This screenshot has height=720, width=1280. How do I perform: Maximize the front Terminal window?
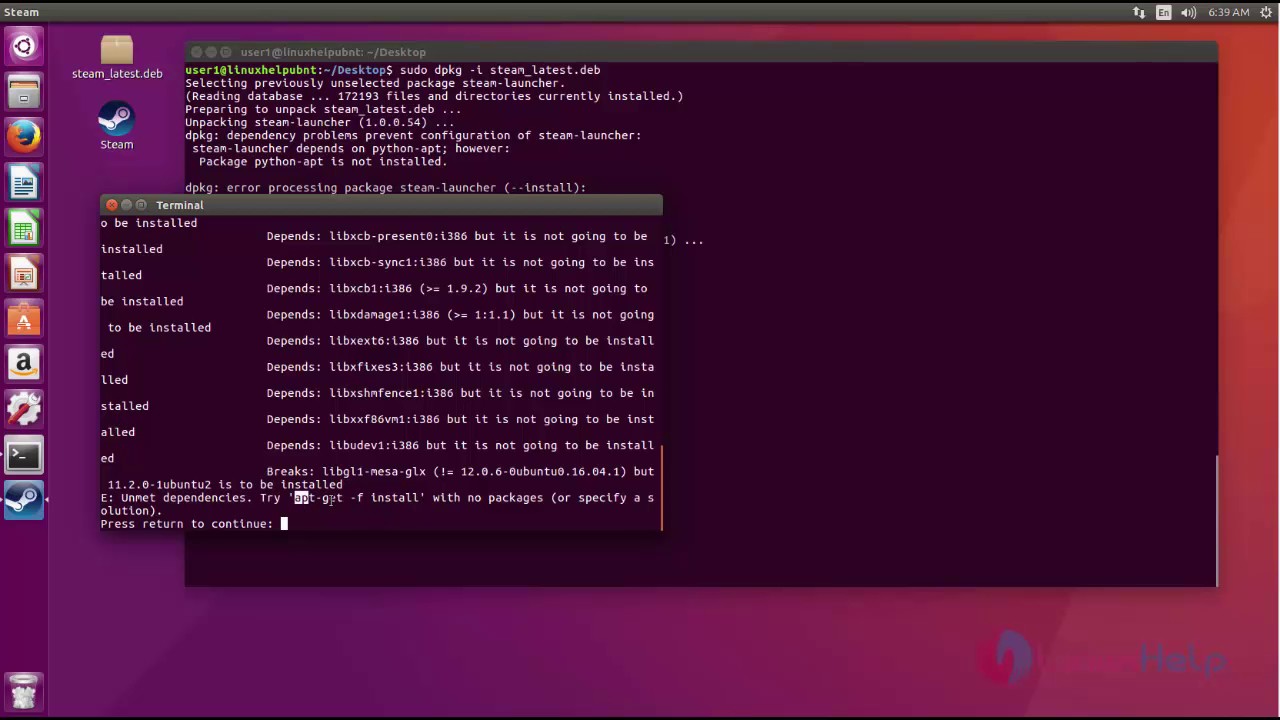click(x=141, y=205)
